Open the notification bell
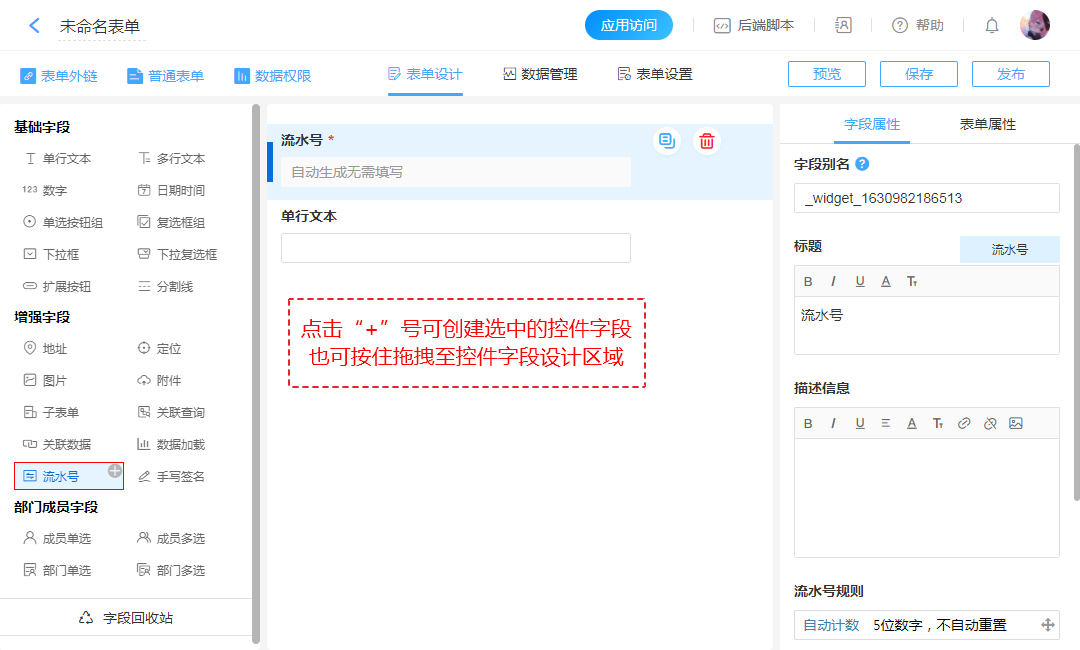The height and width of the screenshot is (650, 1080). (991, 26)
